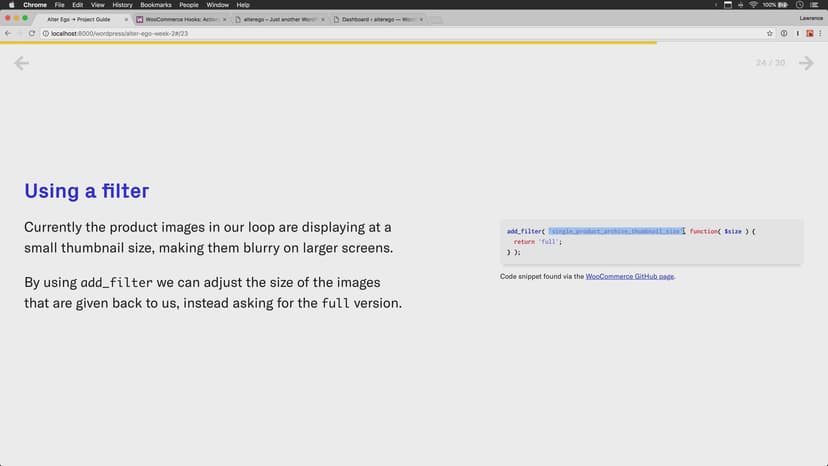Click the Lawrence profile button
The image size is (828, 466).
pyautogui.click(x=807, y=18)
